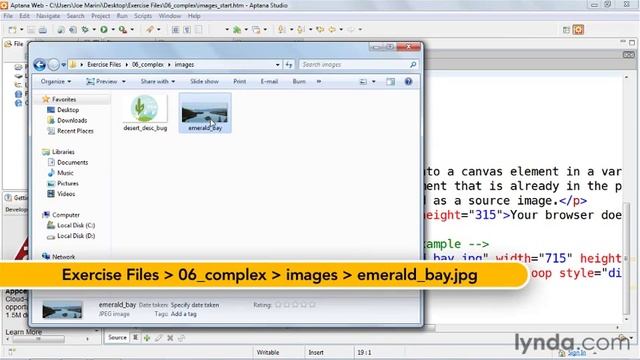Image resolution: width=640 pixels, height=360 pixels.
Task: Select the emerald_bay image thumbnail
Action: (205, 113)
